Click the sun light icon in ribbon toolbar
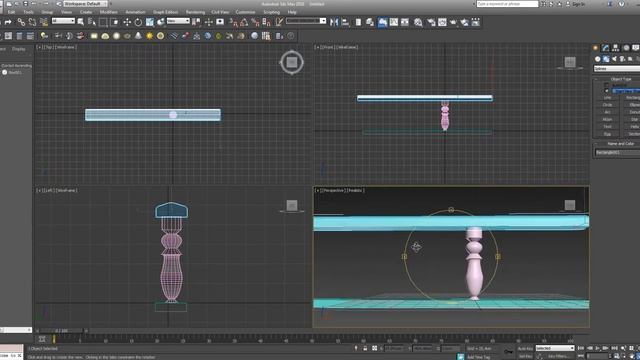640x360 pixels. click(149, 36)
